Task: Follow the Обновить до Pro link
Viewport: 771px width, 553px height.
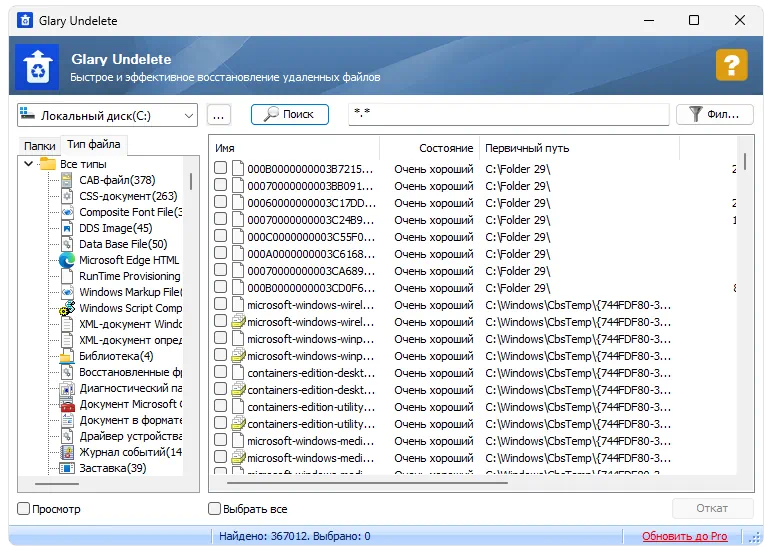Action: 684,536
